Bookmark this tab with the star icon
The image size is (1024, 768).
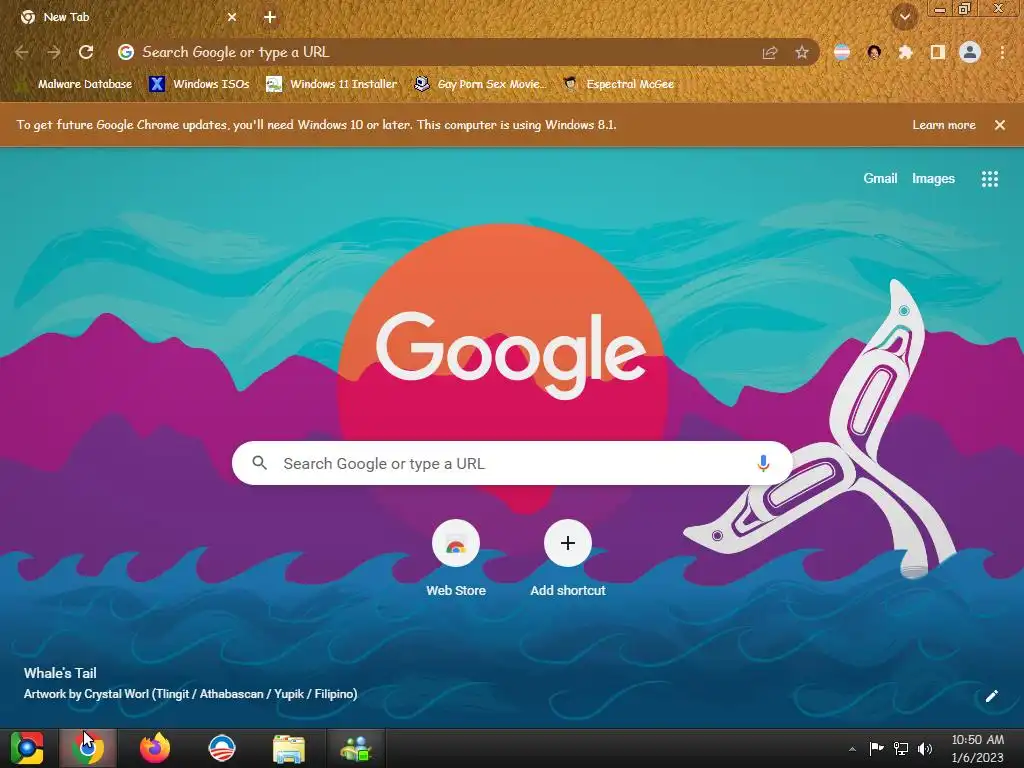coord(802,52)
